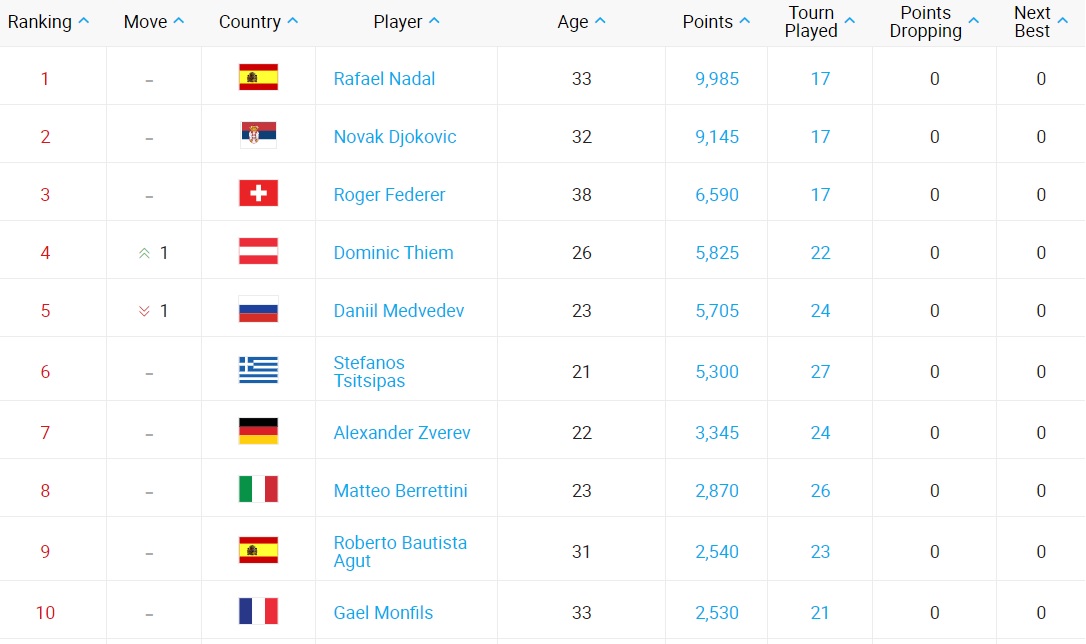The width and height of the screenshot is (1086, 644).
Task: Click the France flag beside Gael Monfils
Action: (258, 612)
